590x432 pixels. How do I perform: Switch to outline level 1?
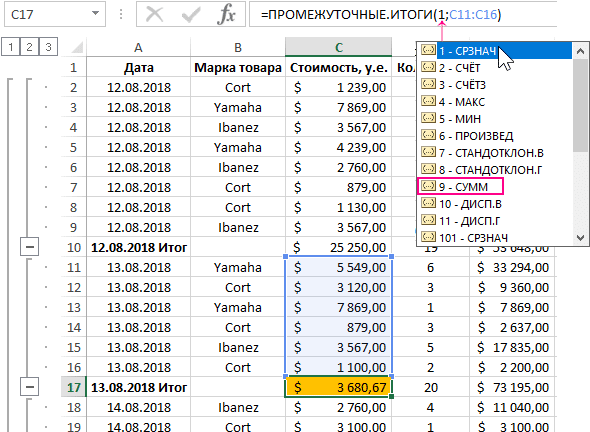point(11,47)
